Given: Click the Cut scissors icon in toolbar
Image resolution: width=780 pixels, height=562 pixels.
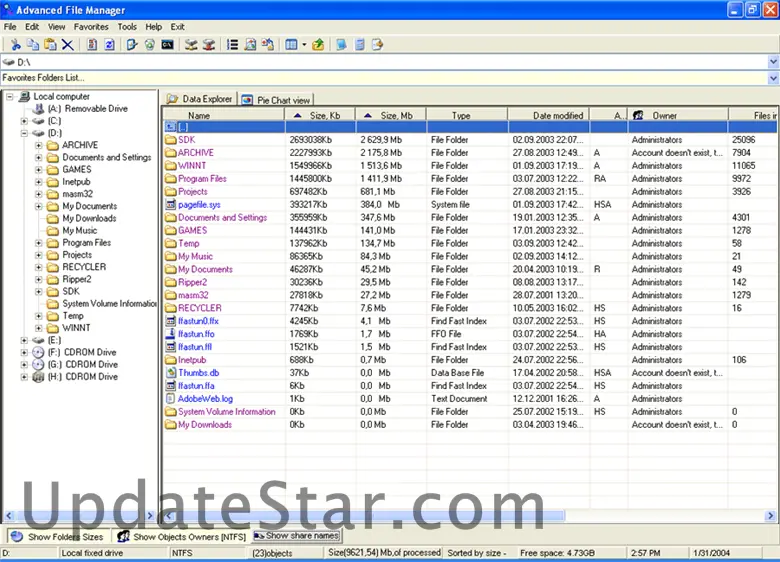Looking at the screenshot, I should click(x=16, y=44).
